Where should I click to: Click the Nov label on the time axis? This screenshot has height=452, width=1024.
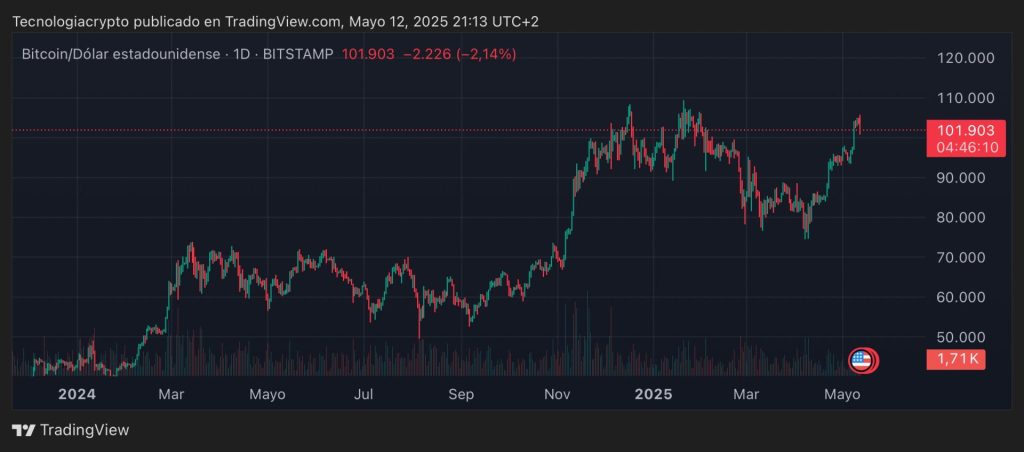557,394
